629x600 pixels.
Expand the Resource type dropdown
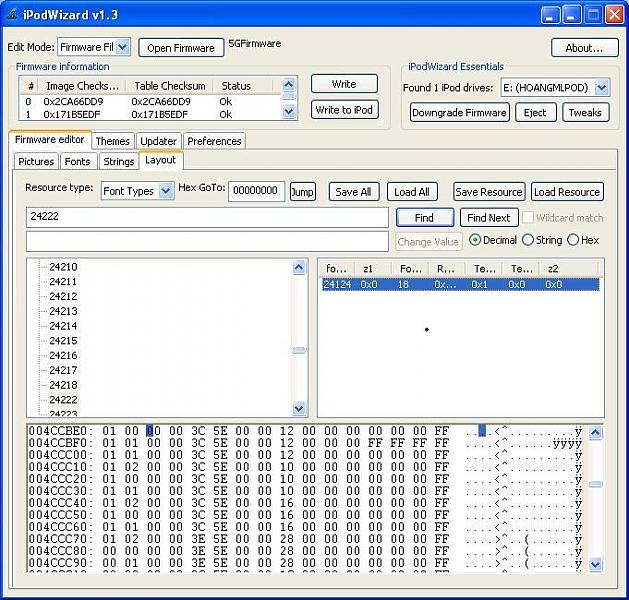tap(166, 191)
